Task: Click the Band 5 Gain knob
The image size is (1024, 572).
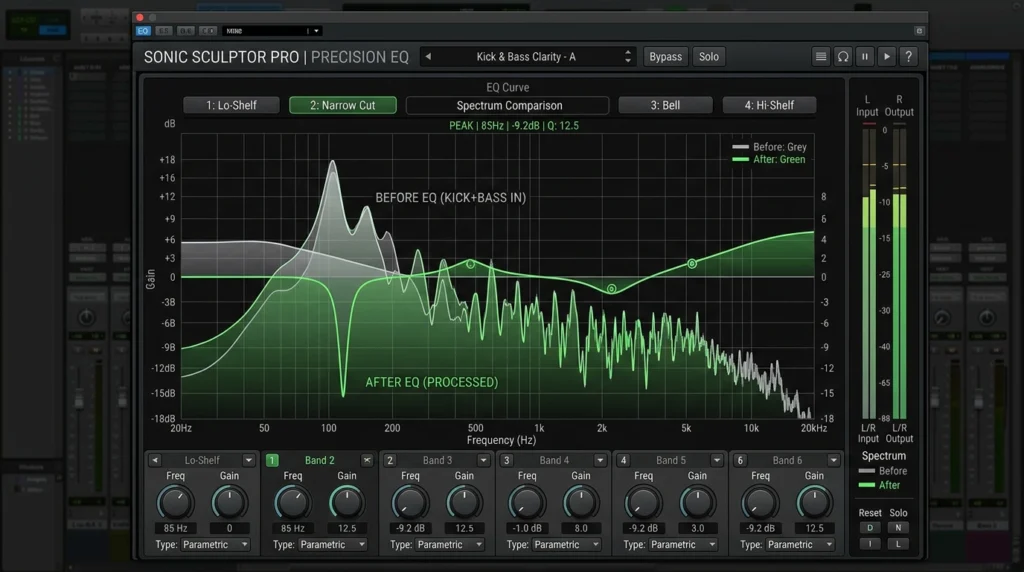Action: pyautogui.click(x=697, y=503)
